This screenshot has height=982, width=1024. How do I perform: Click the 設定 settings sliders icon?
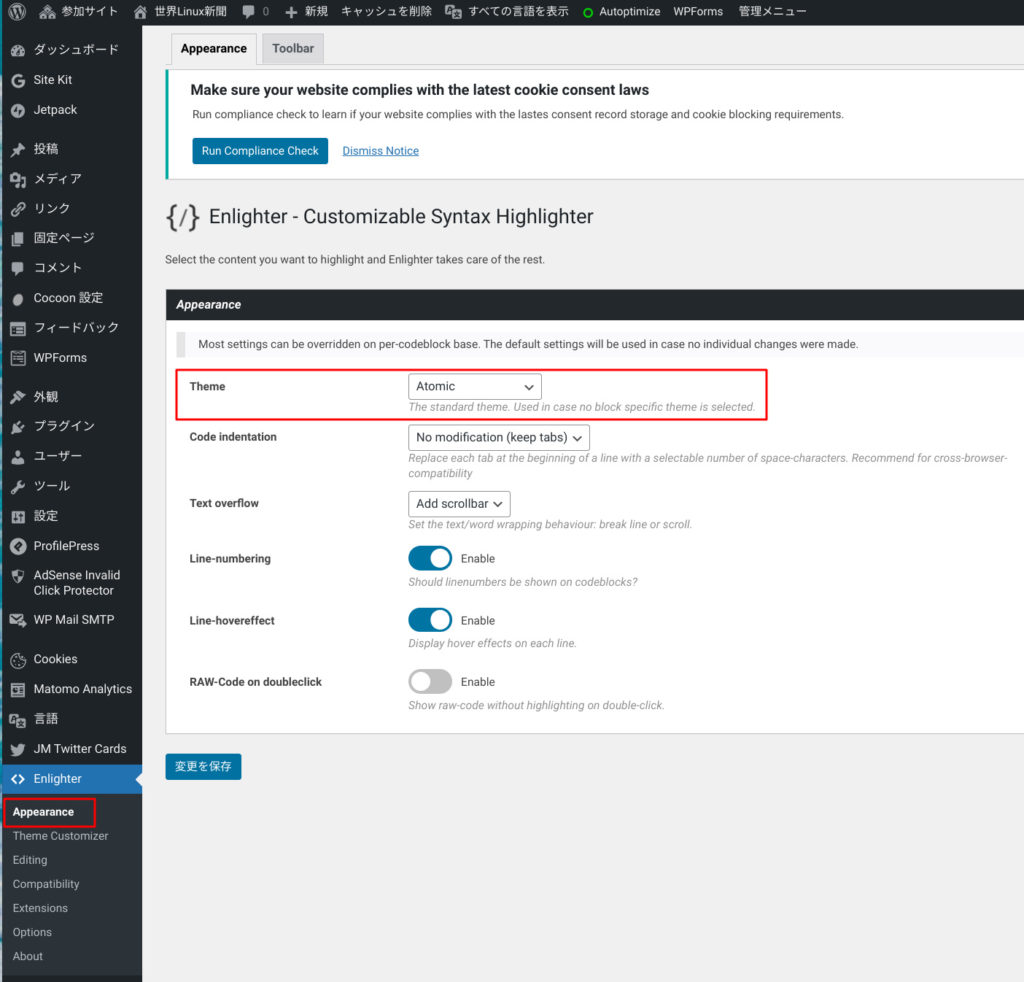click(x=18, y=516)
